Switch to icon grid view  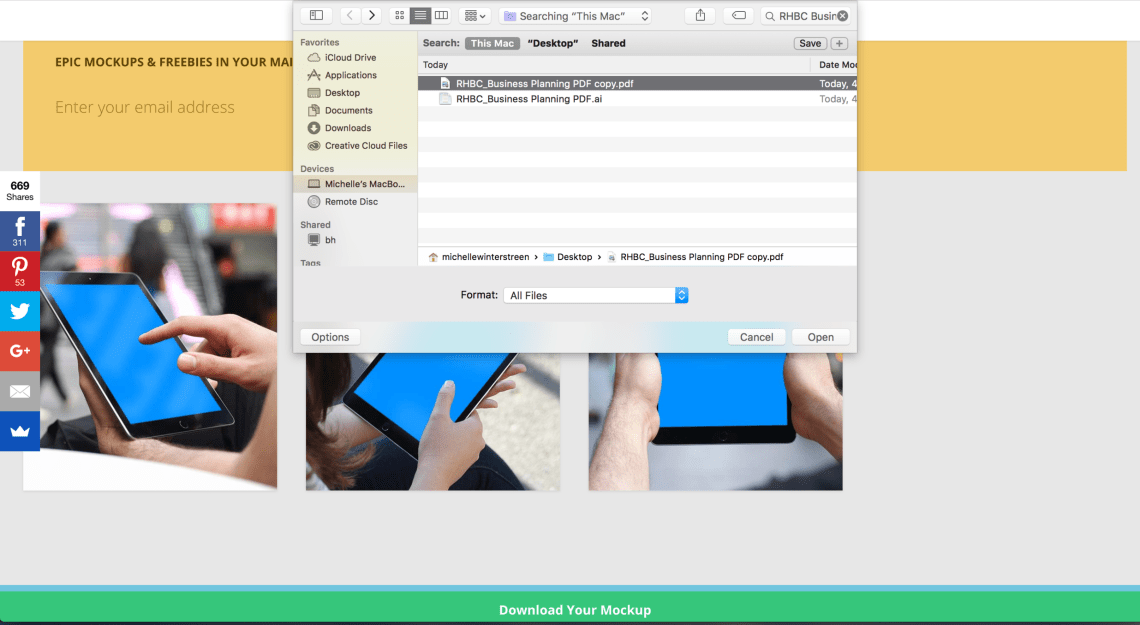pyautogui.click(x=400, y=16)
